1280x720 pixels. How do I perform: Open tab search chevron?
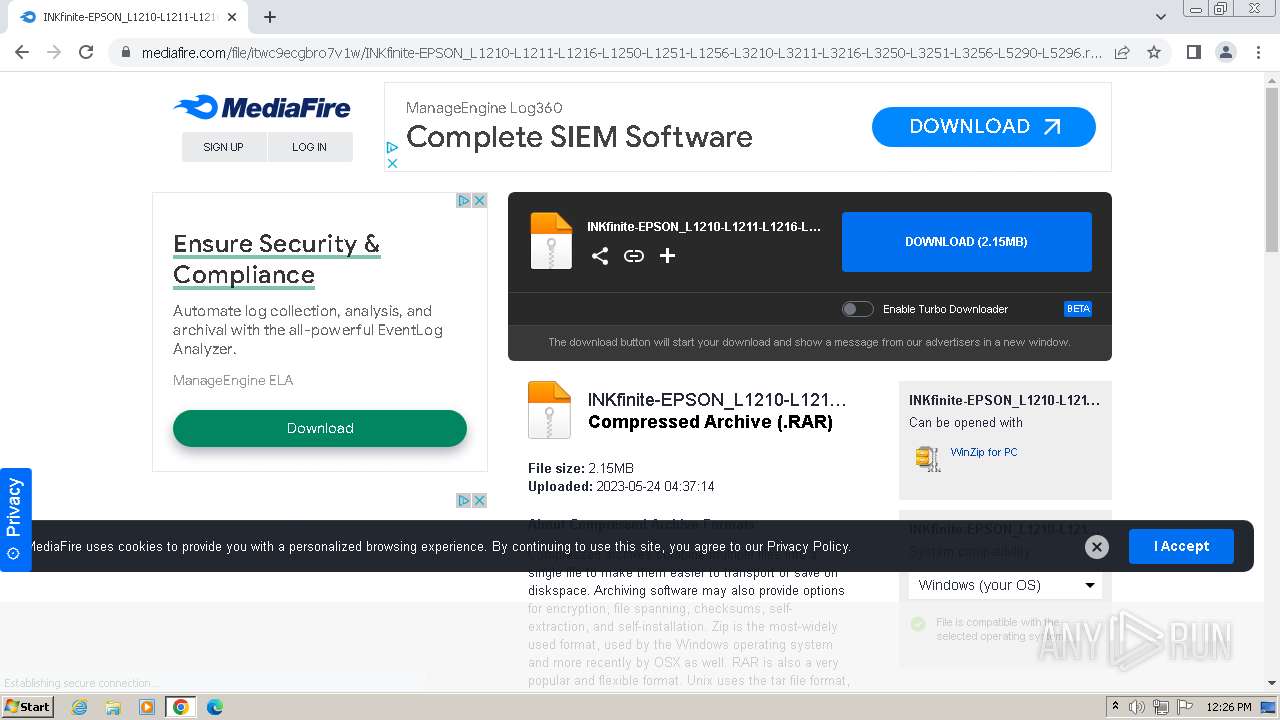(1160, 17)
